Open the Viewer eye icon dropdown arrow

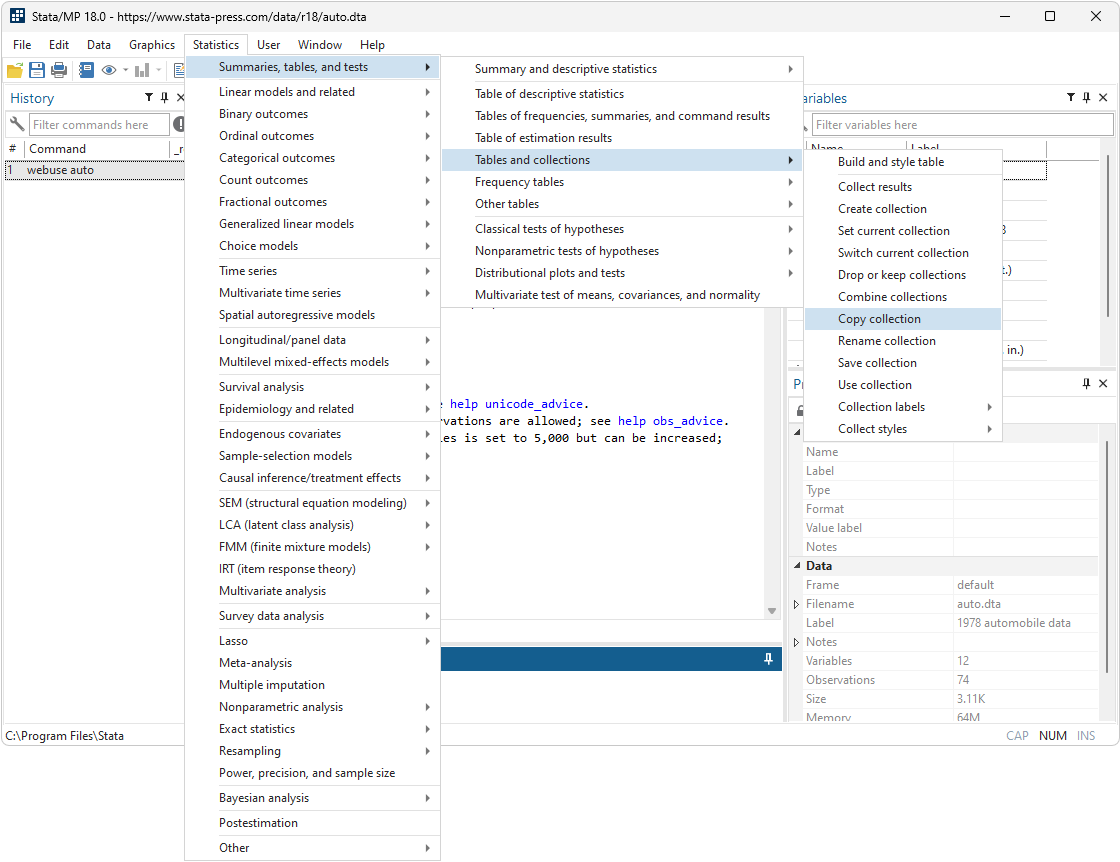(x=125, y=70)
